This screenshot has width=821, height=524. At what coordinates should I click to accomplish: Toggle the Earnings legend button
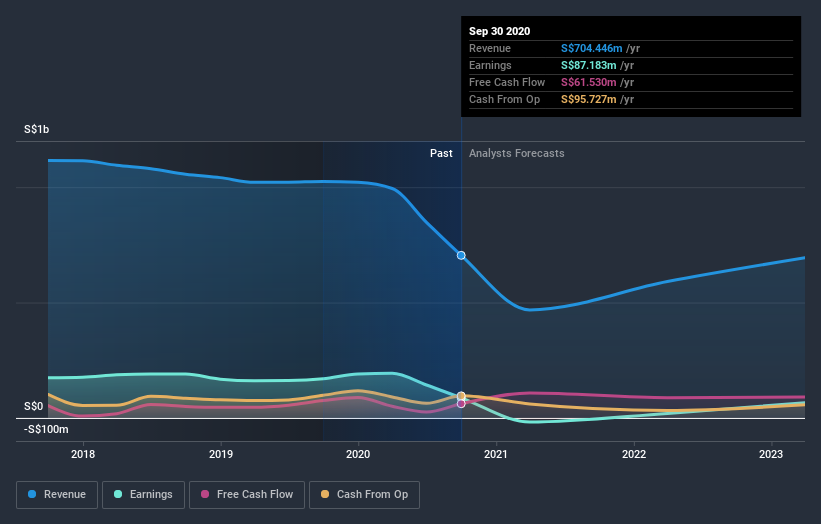(143, 495)
